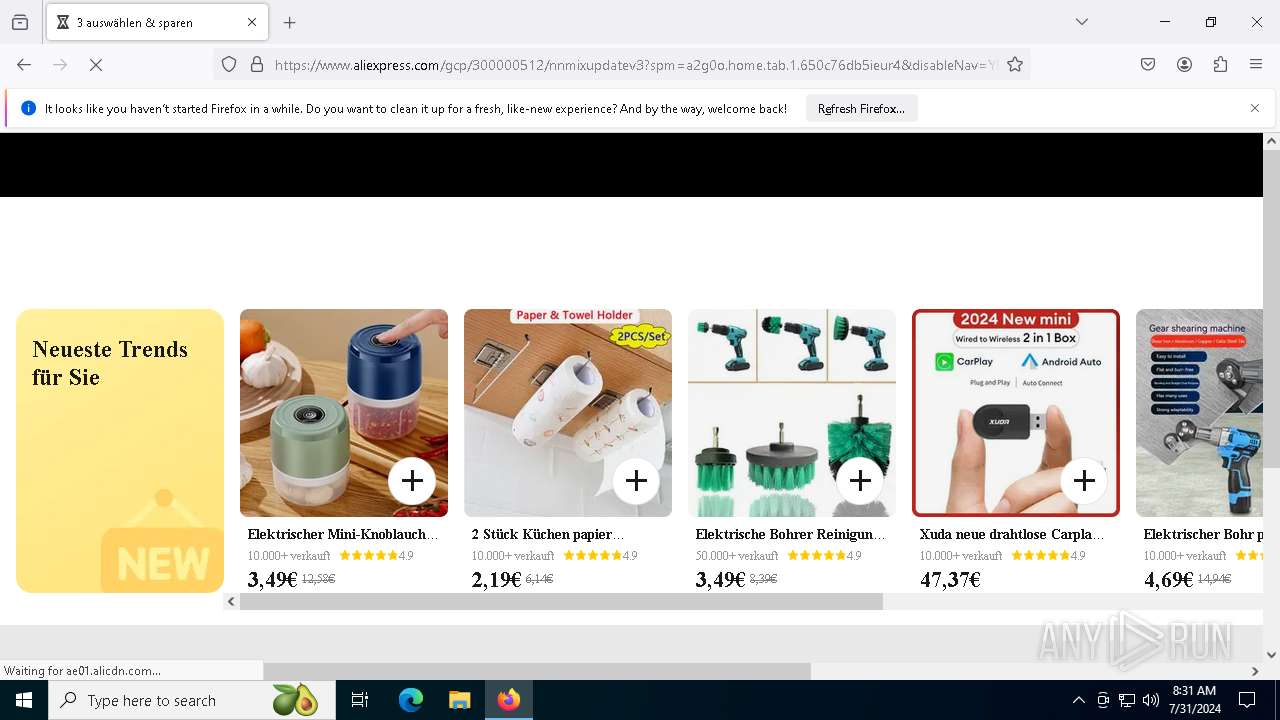
Task: Dismiss the Firefox refresh notification bar
Action: click(x=1255, y=108)
